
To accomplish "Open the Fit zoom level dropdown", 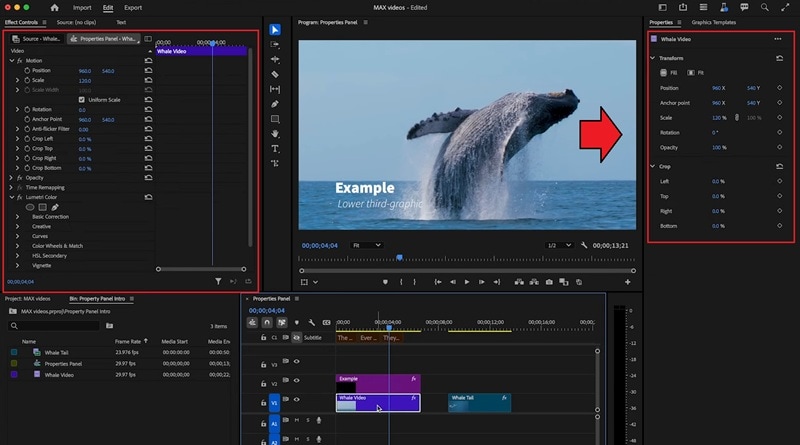I will coord(367,245).
